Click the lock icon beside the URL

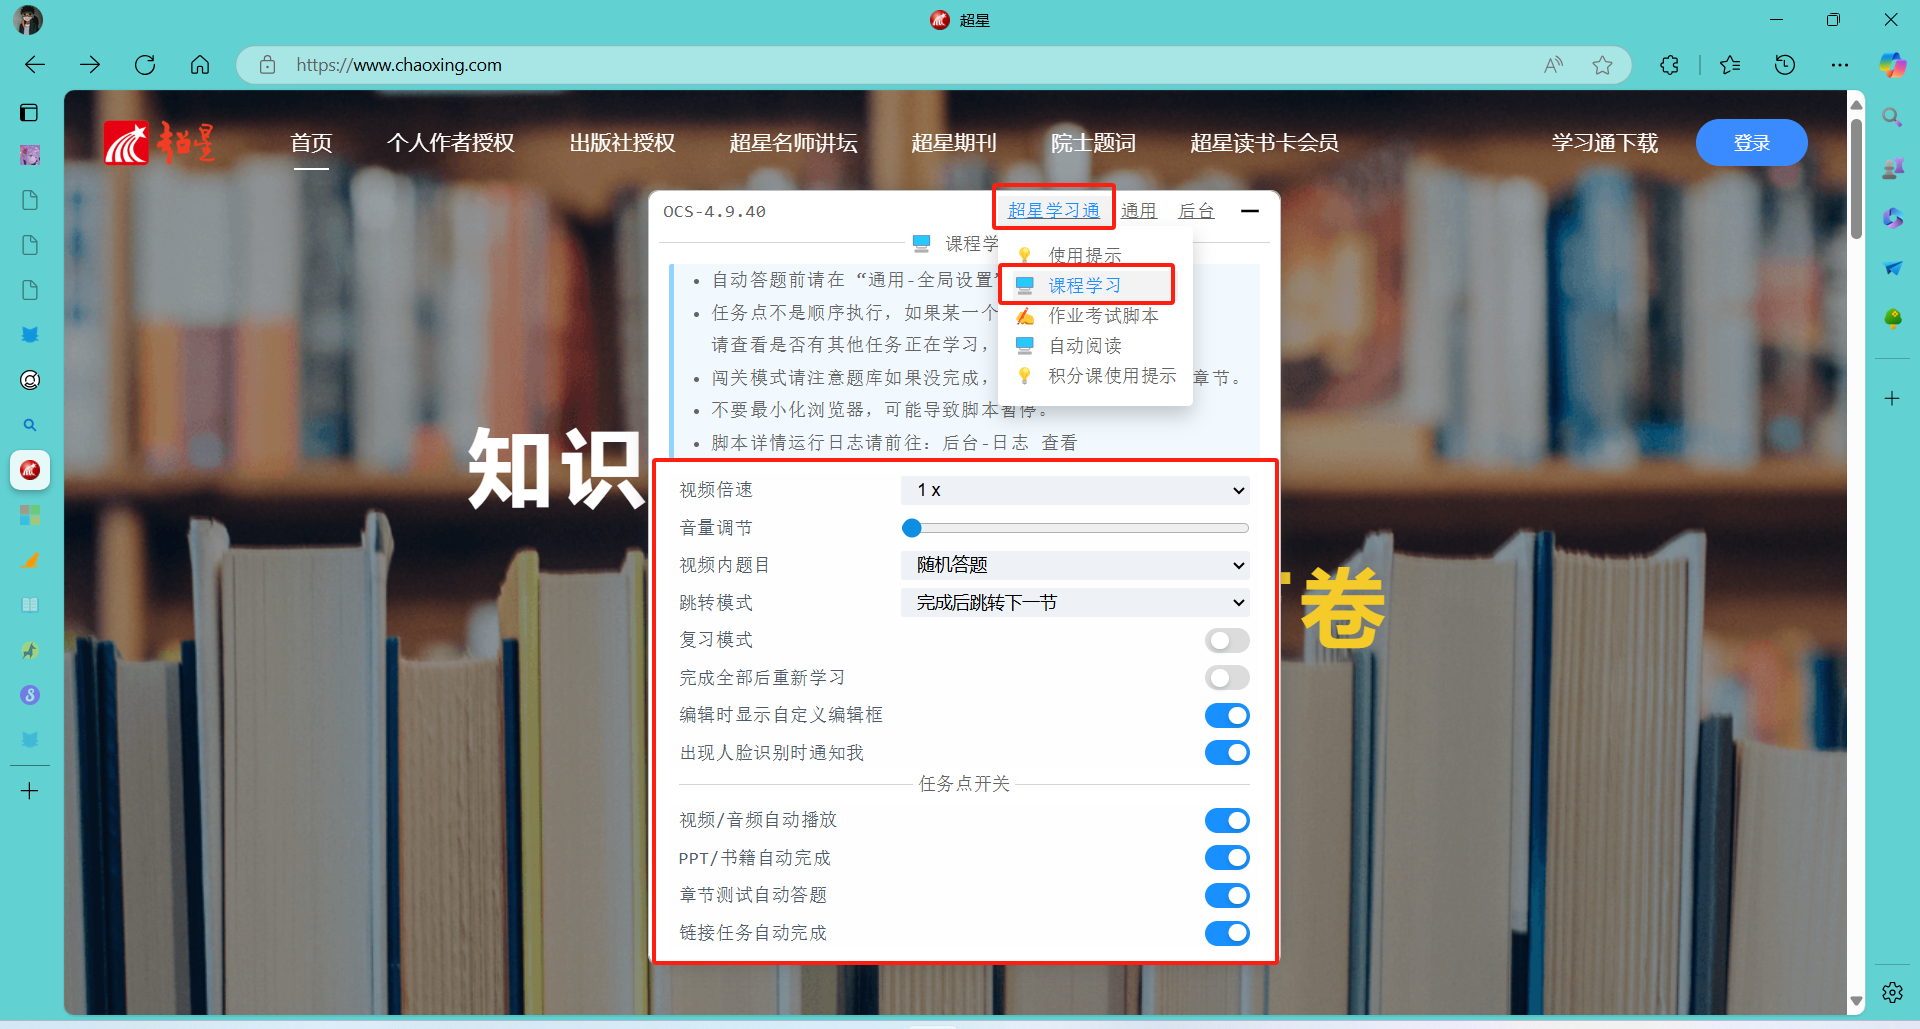267,65
